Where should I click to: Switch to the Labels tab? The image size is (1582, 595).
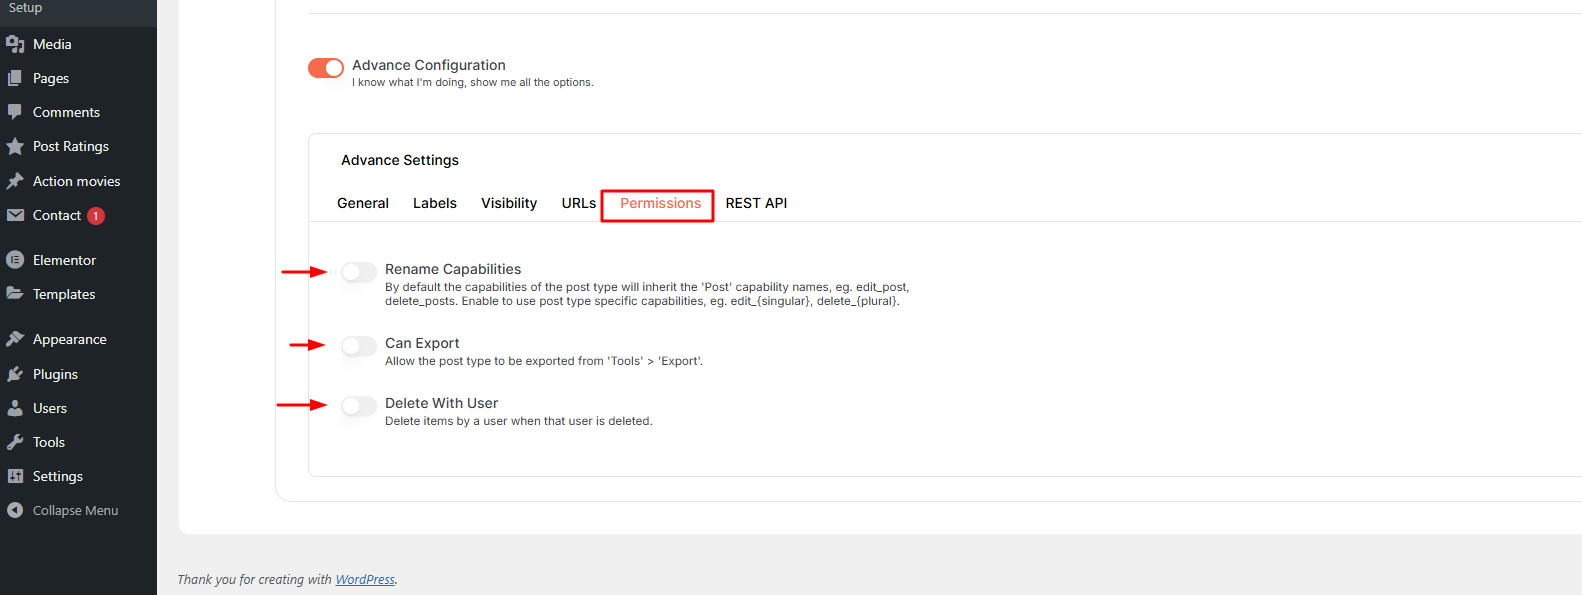[435, 203]
